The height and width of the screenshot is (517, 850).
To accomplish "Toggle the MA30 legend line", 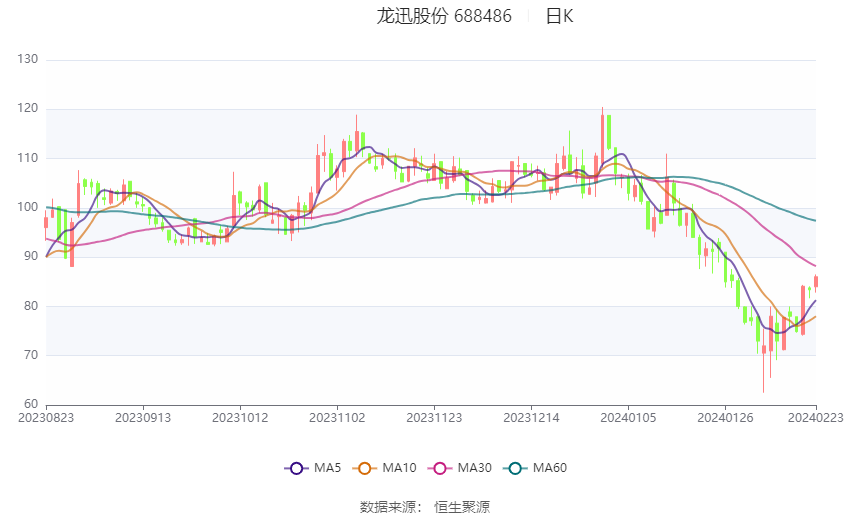I will 460,468.
